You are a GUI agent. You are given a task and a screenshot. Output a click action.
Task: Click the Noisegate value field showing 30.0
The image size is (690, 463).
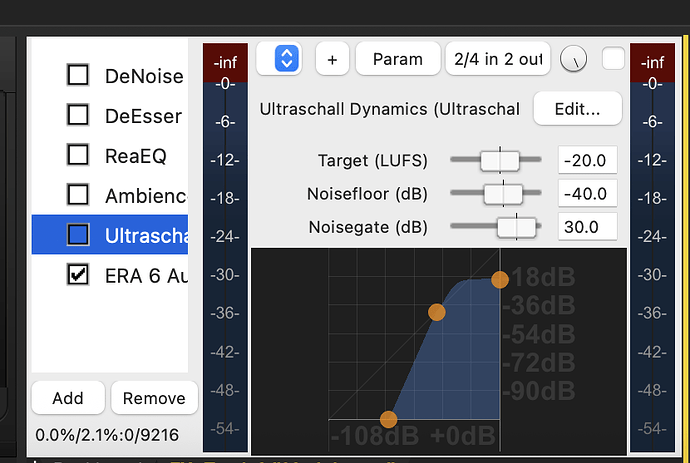tap(587, 227)
